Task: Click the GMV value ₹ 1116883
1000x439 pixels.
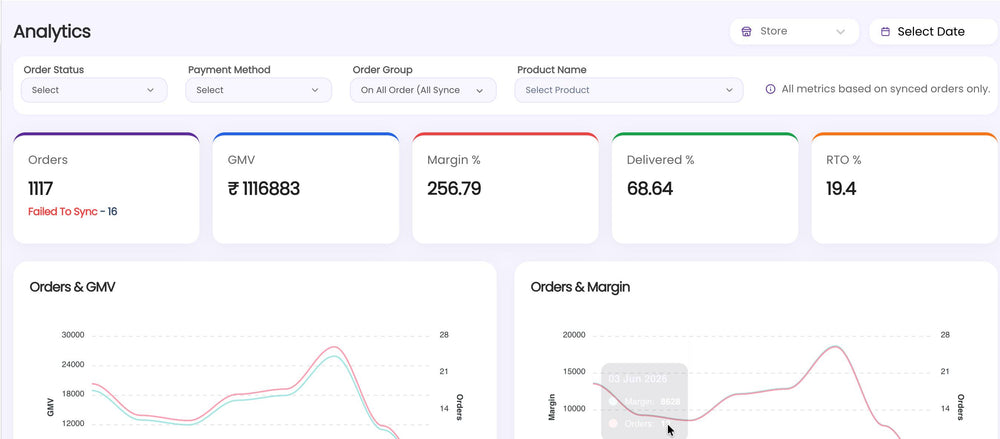Action: 263,188
